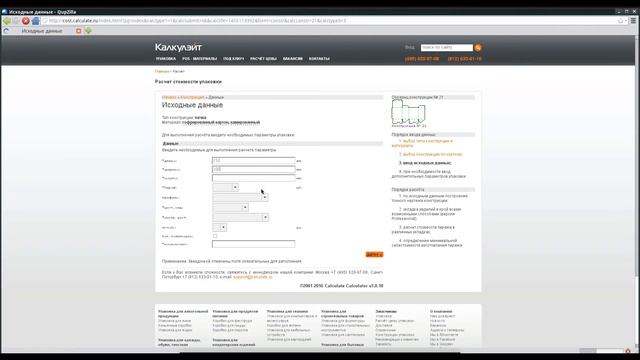
Task: Click the '3. ввод исходных данных' text
Action: [425, 163]
